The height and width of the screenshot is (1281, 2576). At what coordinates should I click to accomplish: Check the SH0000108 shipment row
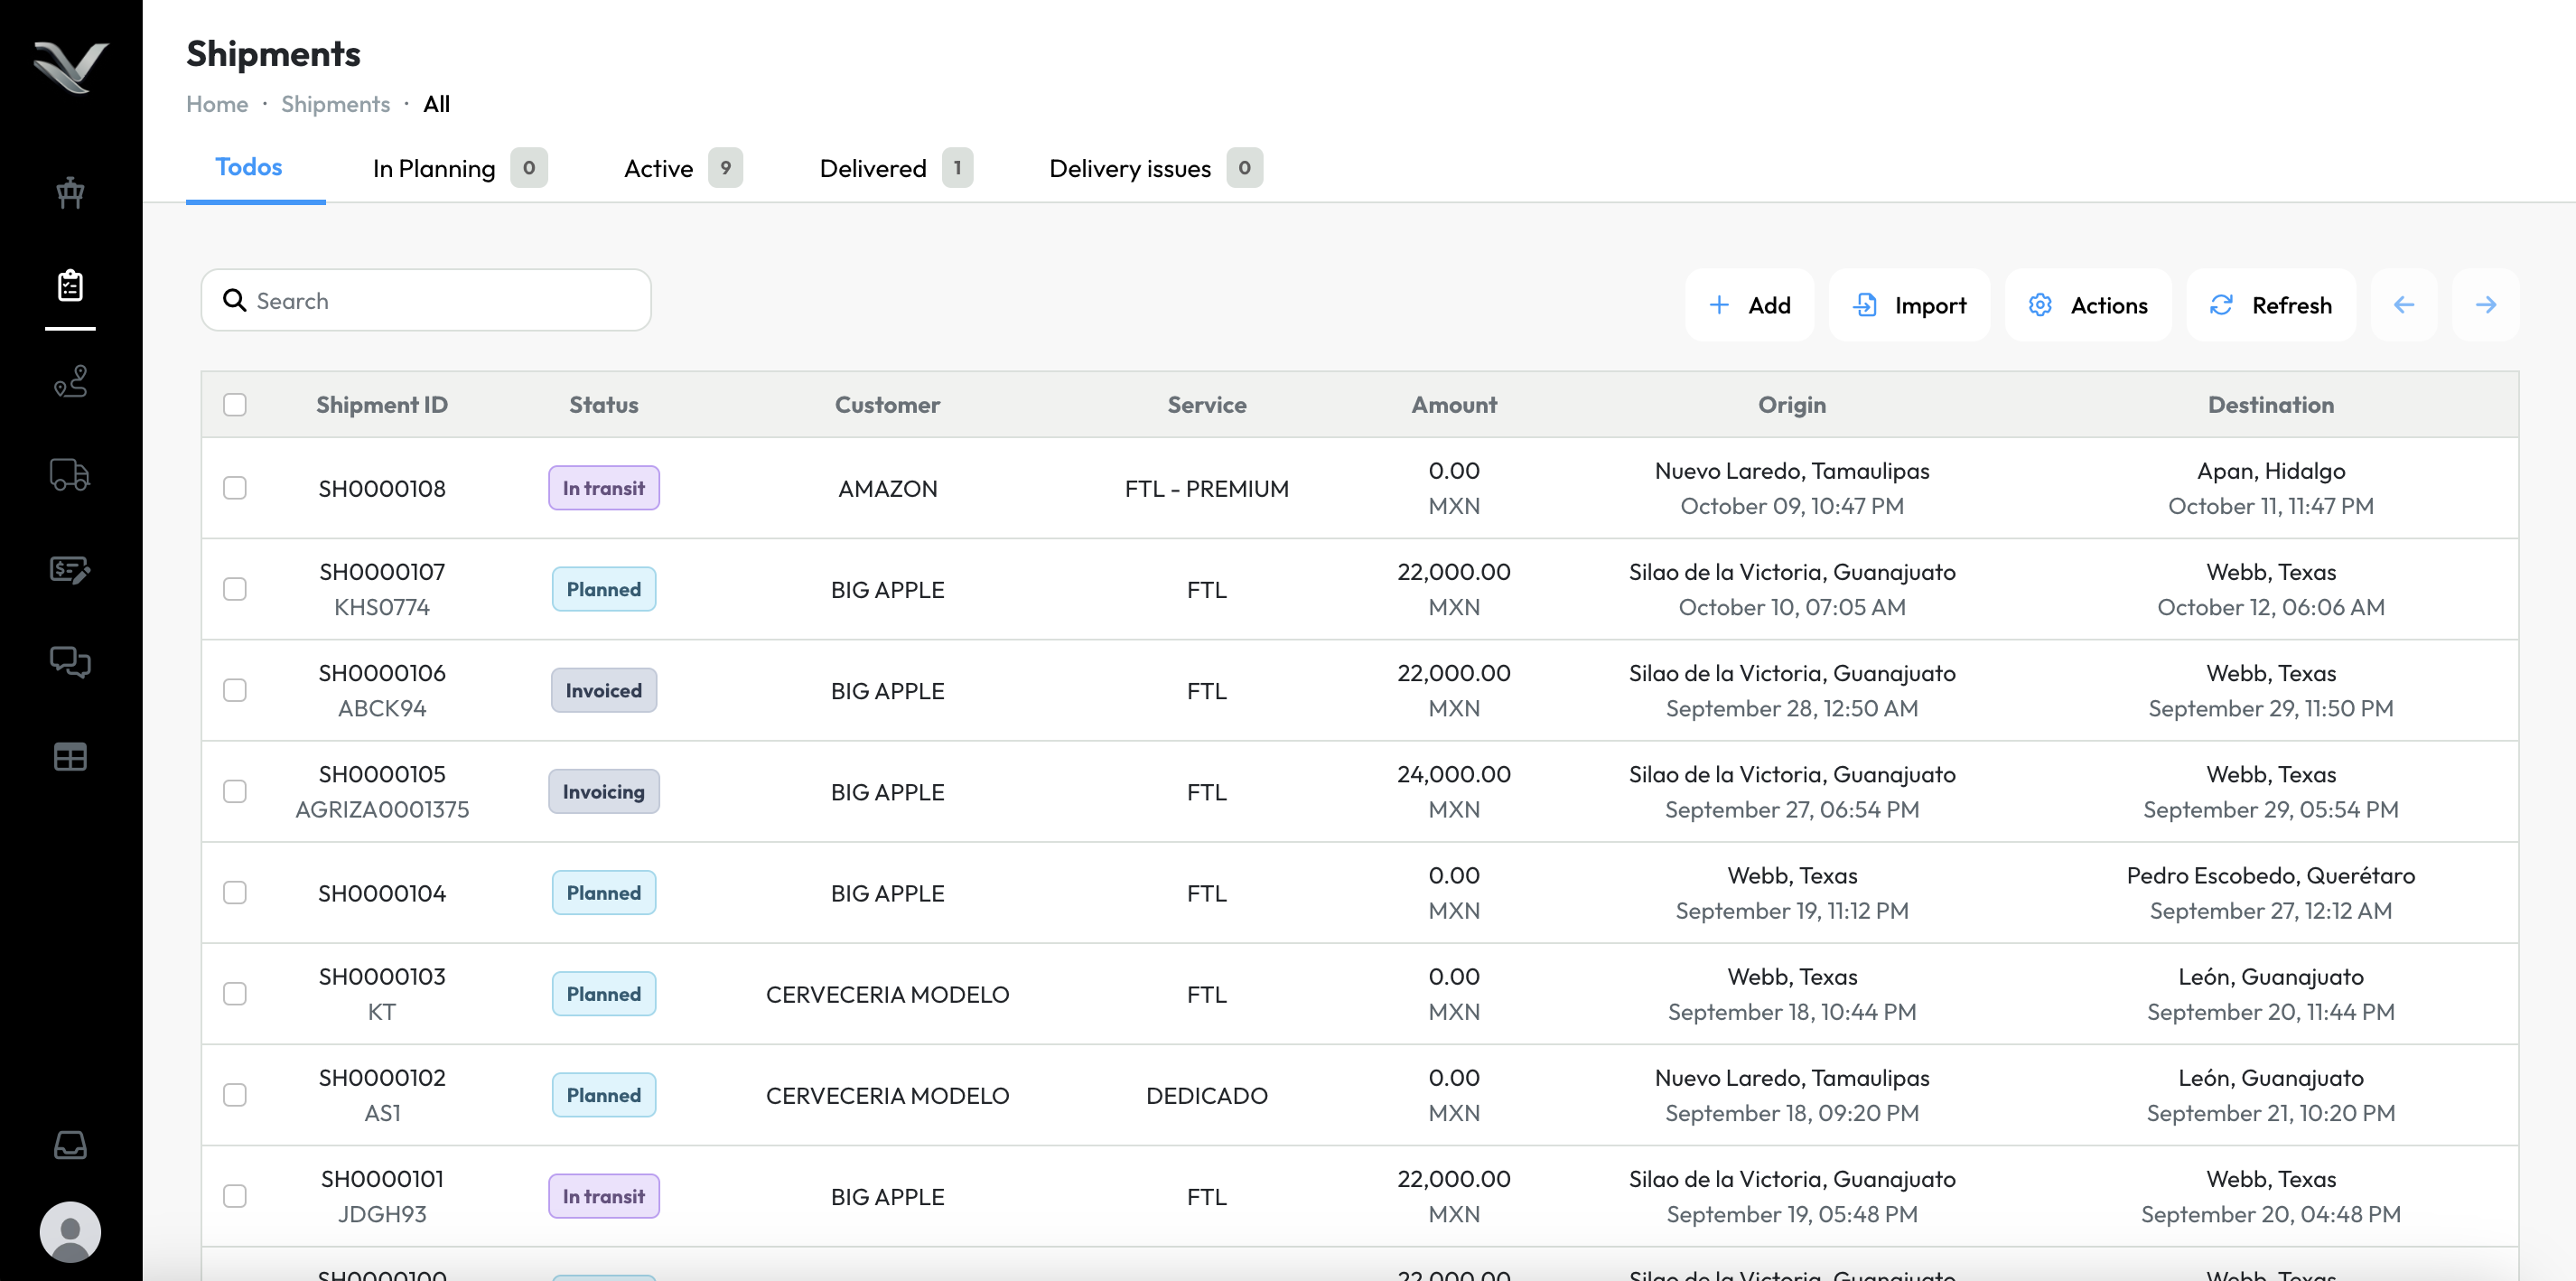click(x=235, y=488)
